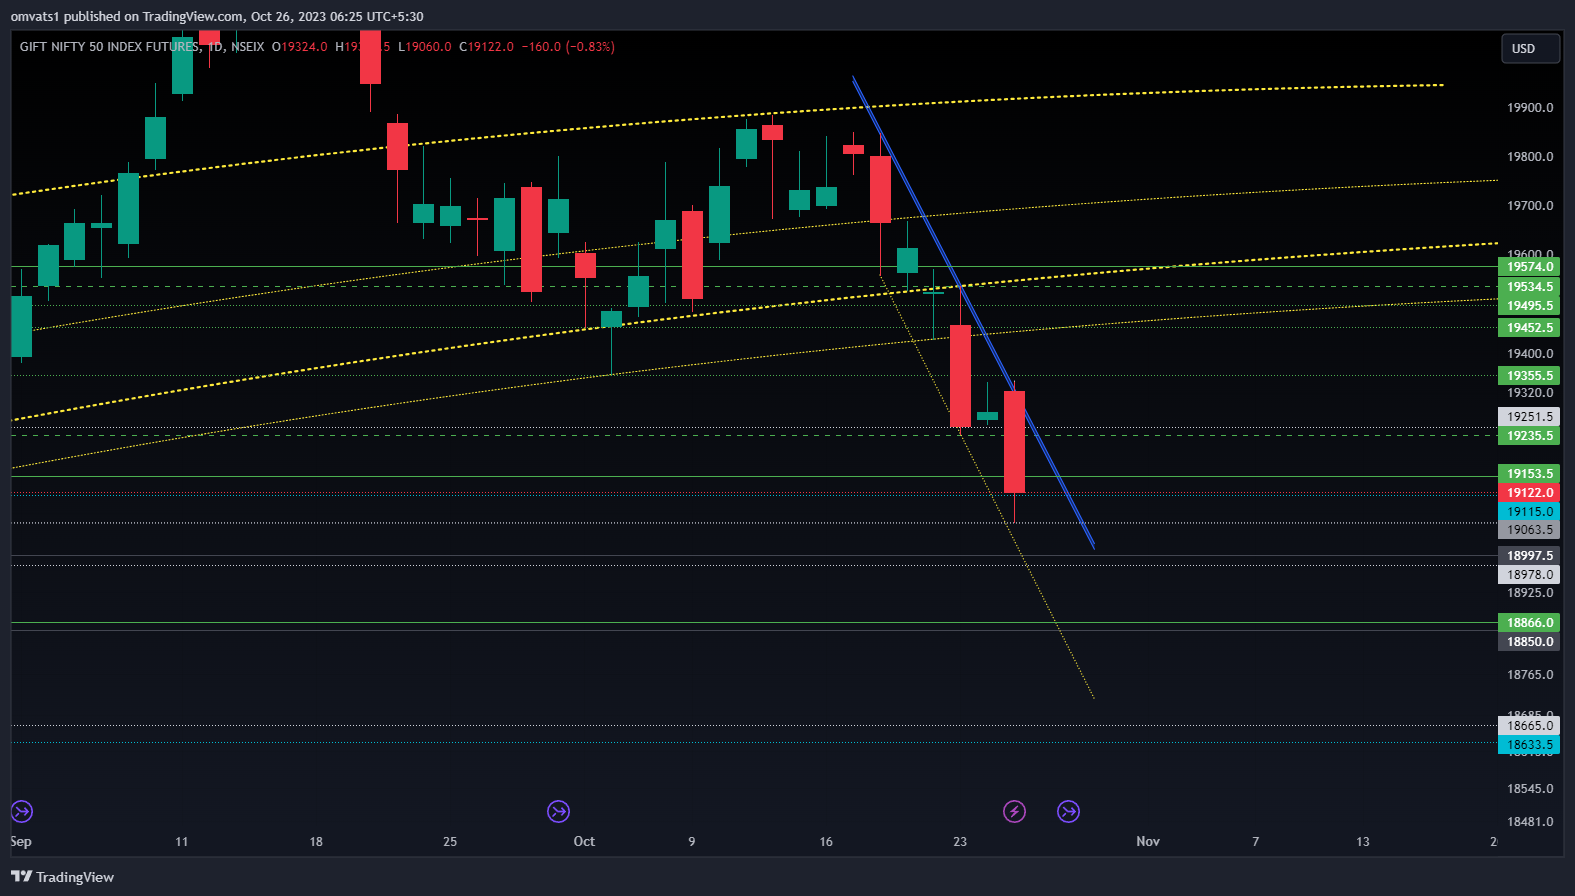Click the 19900.0 price scale value
Viewport: 1575px width, 896px height.
[x=1530, y=108]
